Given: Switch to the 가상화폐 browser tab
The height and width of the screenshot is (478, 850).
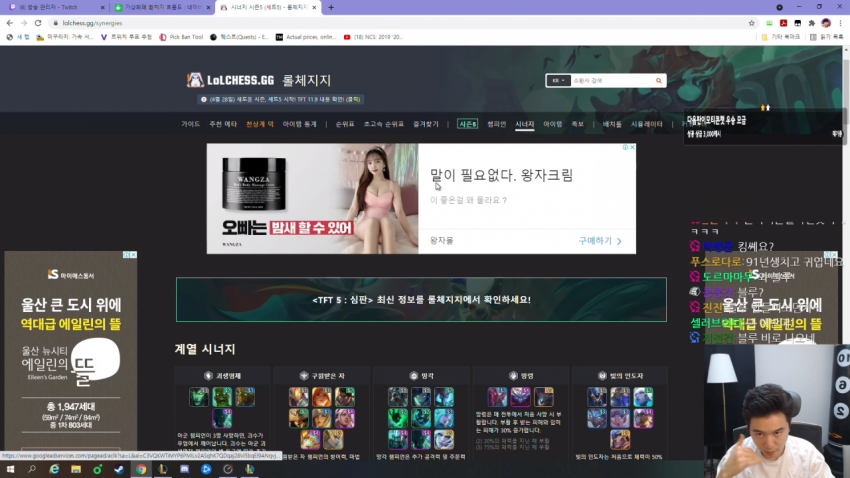Looking at the screenshot, I should pyautogui.click(x=163, y=8).
